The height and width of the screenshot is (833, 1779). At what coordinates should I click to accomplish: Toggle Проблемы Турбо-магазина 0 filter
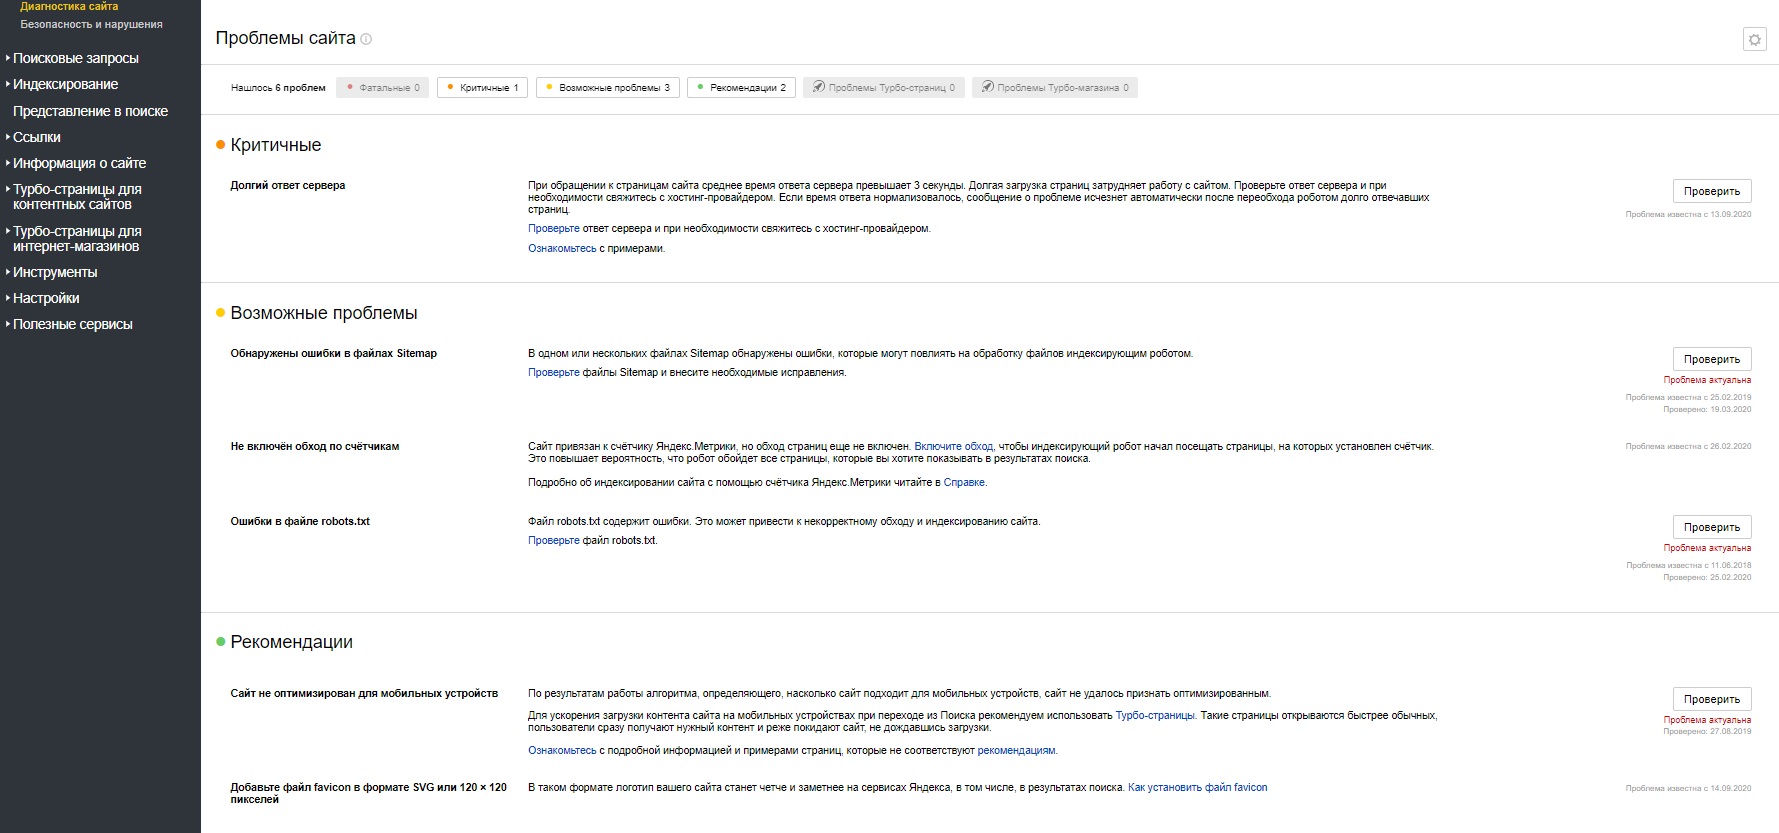(1055, 88)
